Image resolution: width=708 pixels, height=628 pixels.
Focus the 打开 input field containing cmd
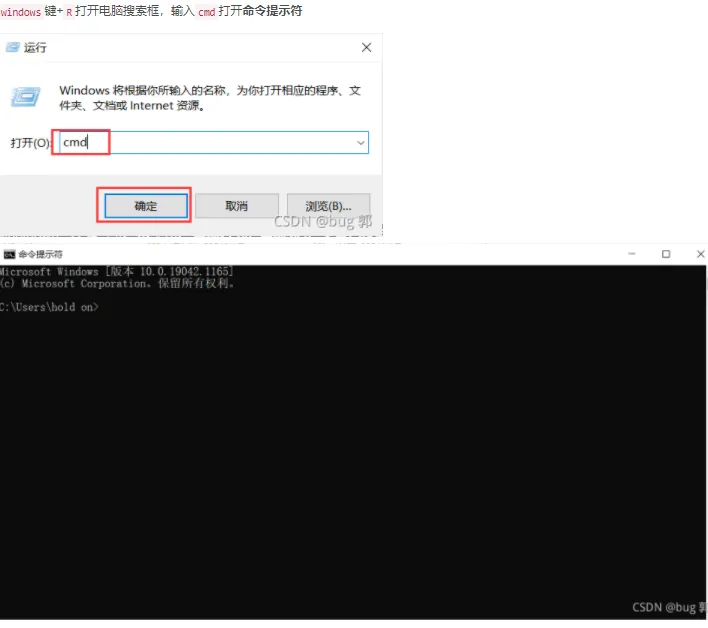pos(214,143)
